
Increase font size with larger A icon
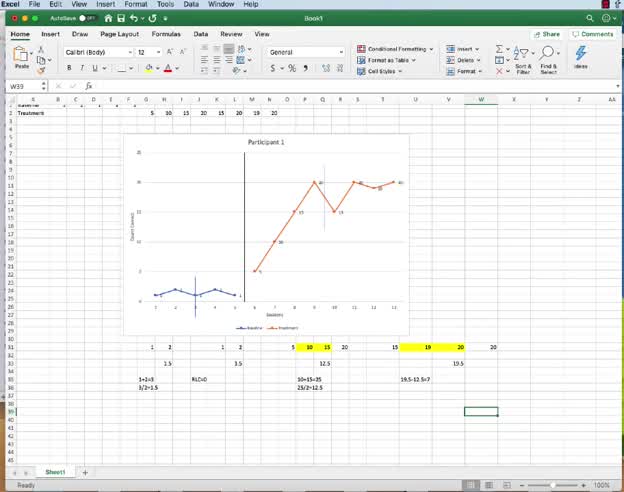tap(170, 52)
